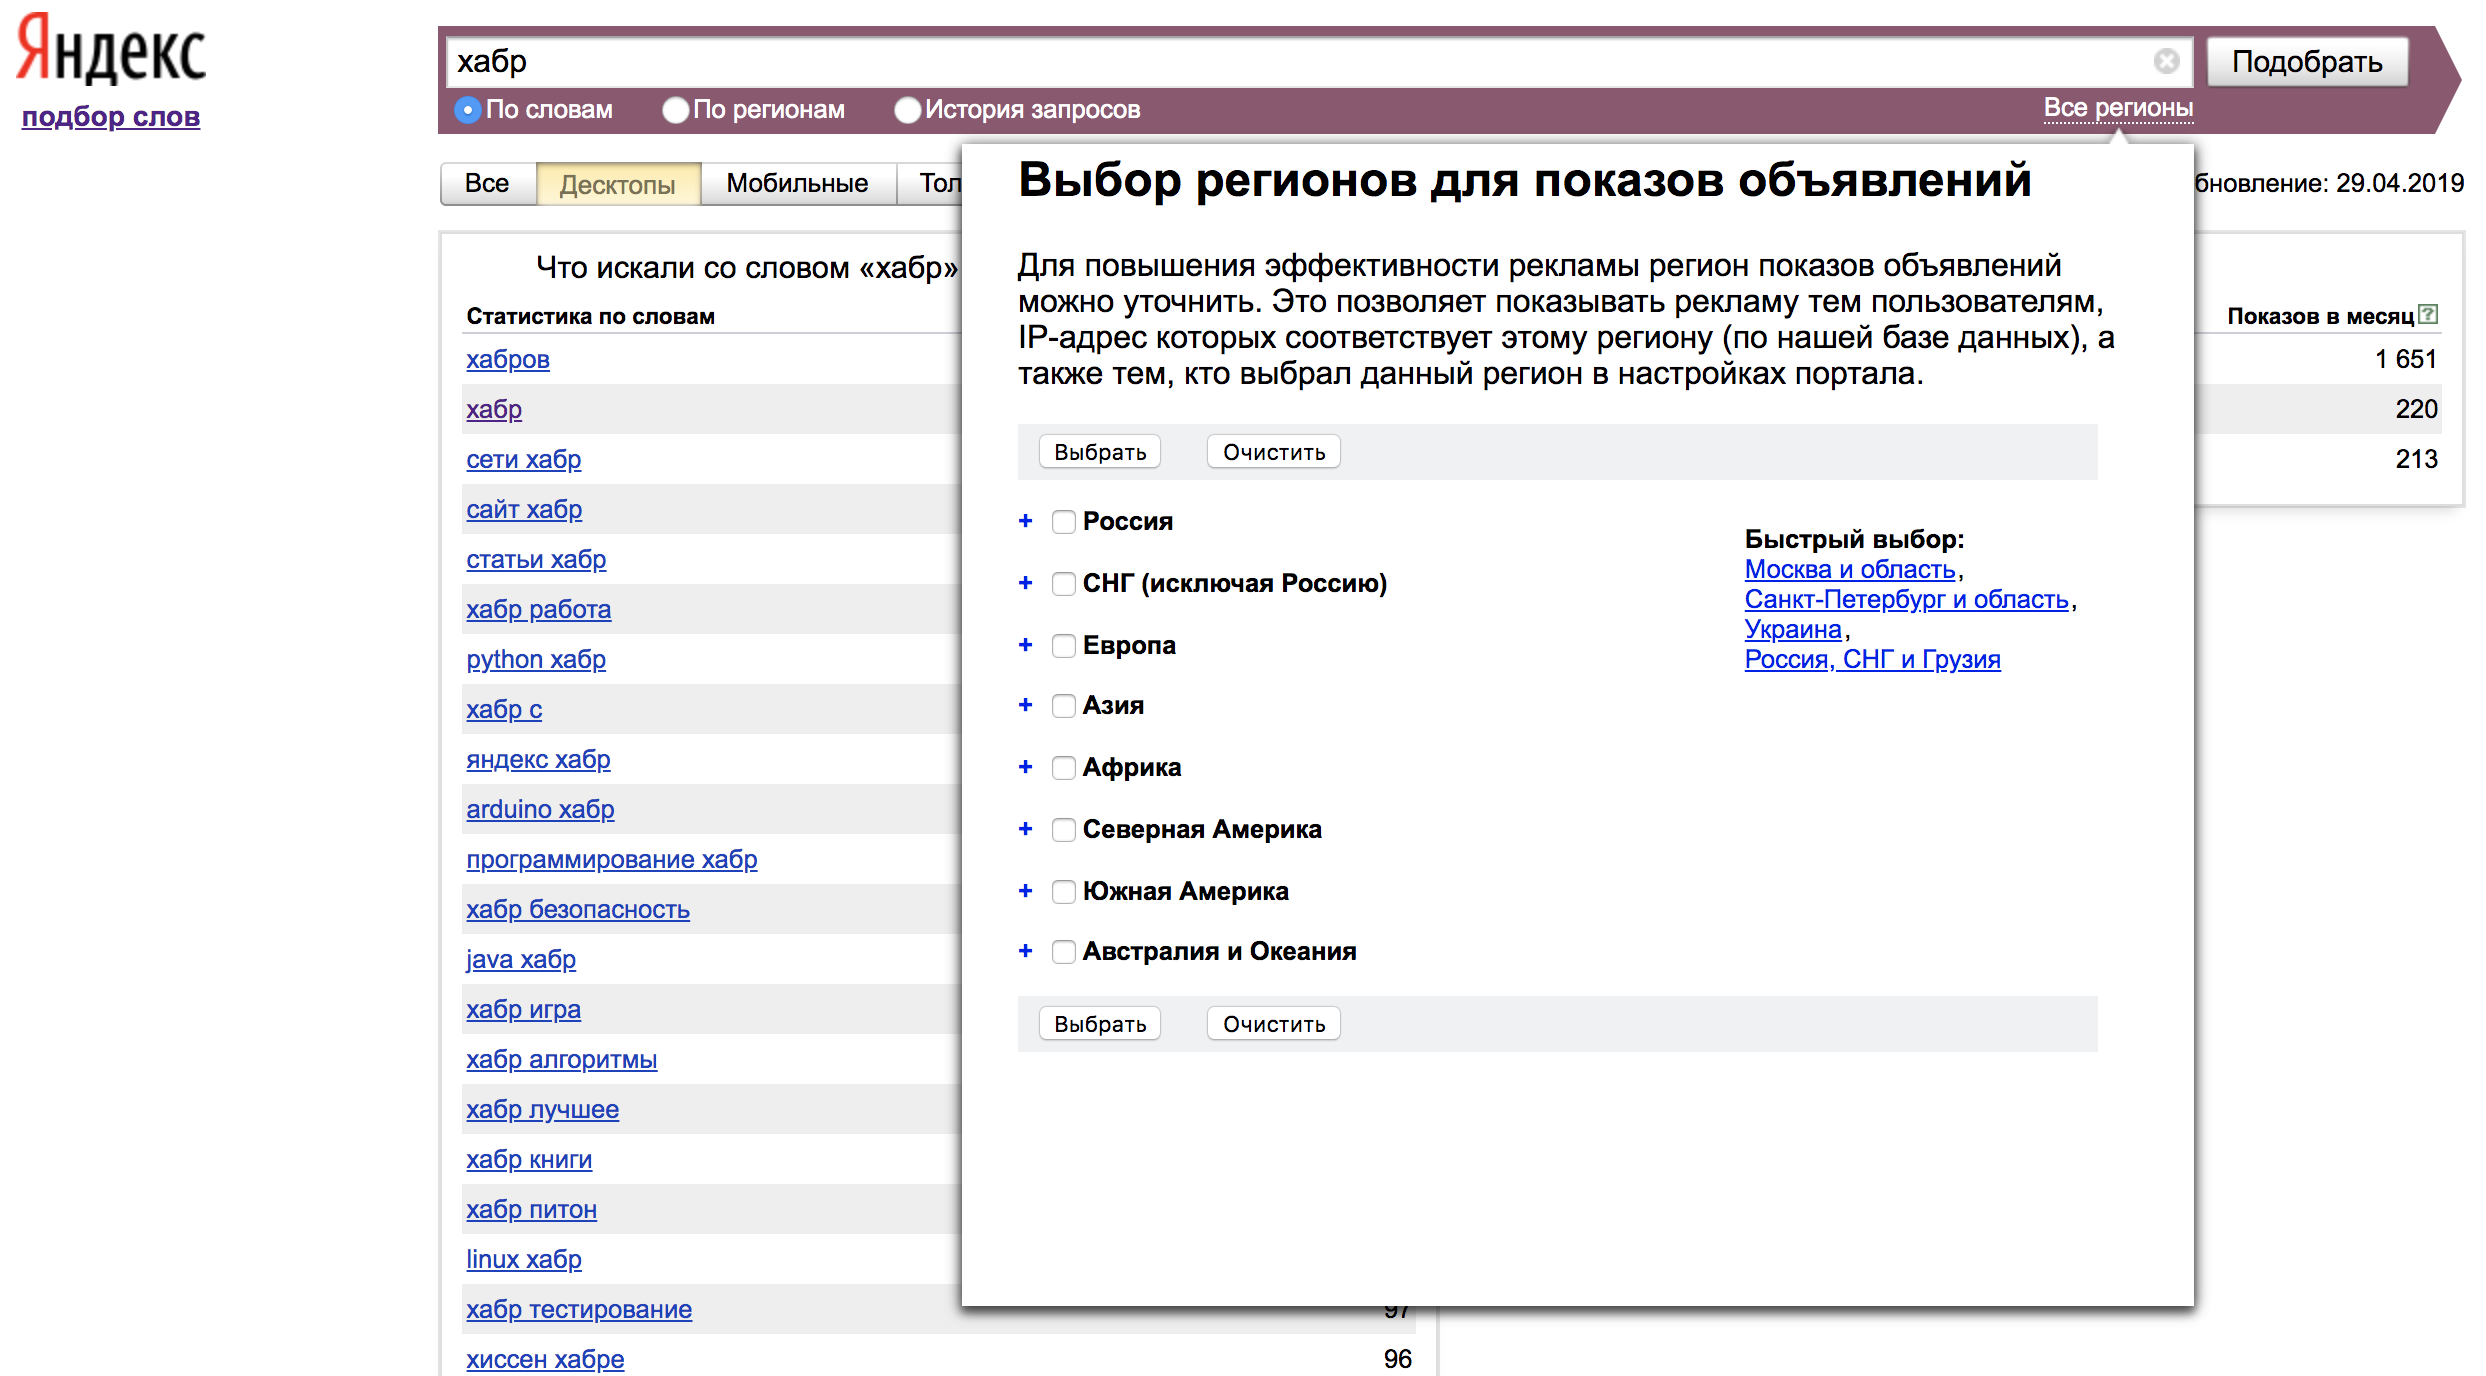Click the Яндекс logo
This screenshot has height=1376, width=2486.
110,51
